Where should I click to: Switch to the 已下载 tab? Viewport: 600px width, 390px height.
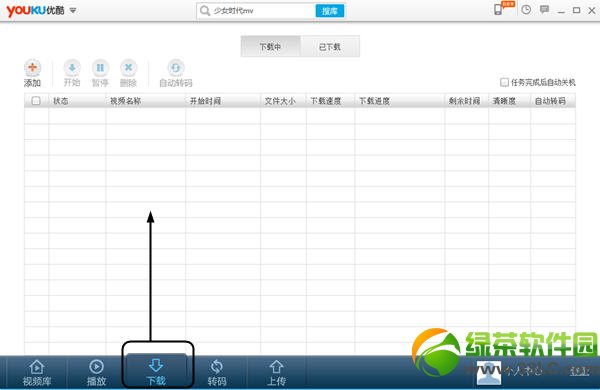[x=330, y=47]
